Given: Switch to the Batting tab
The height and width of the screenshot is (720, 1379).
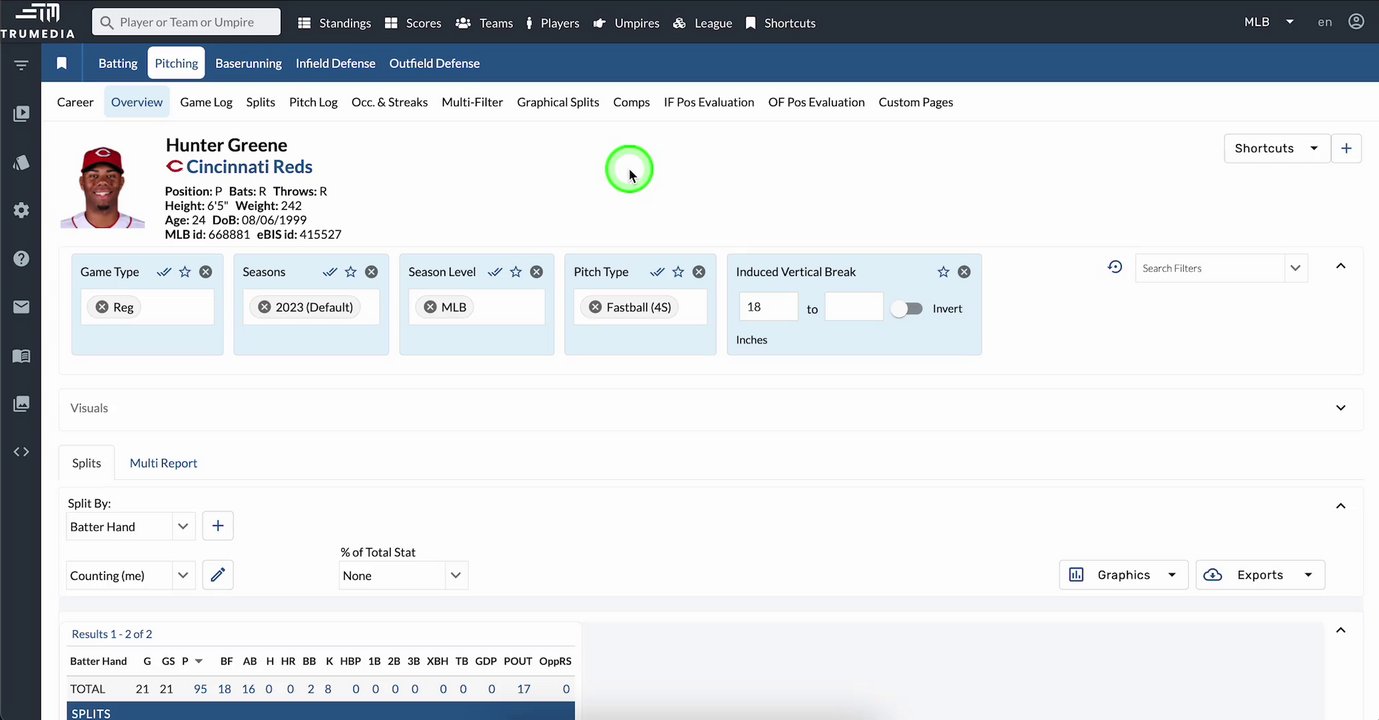Looking at the screenshot, I should click(118, 63).
